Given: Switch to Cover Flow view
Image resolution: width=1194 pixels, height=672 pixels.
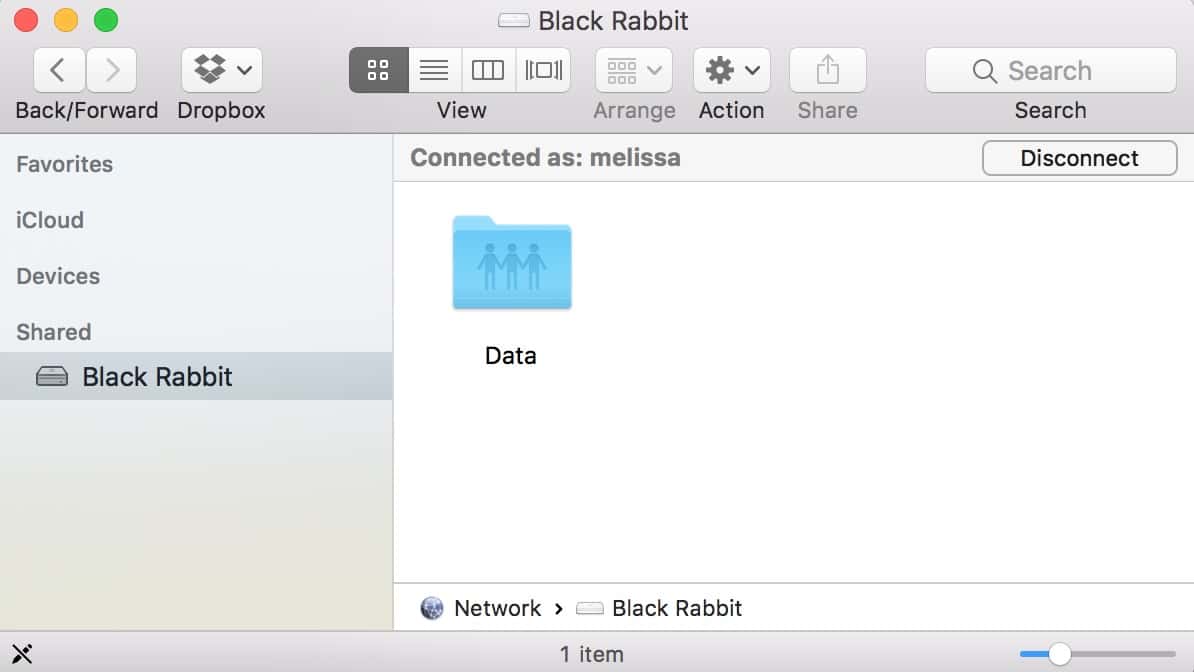Looking at the screenshot, I should [x=543, y=71].
